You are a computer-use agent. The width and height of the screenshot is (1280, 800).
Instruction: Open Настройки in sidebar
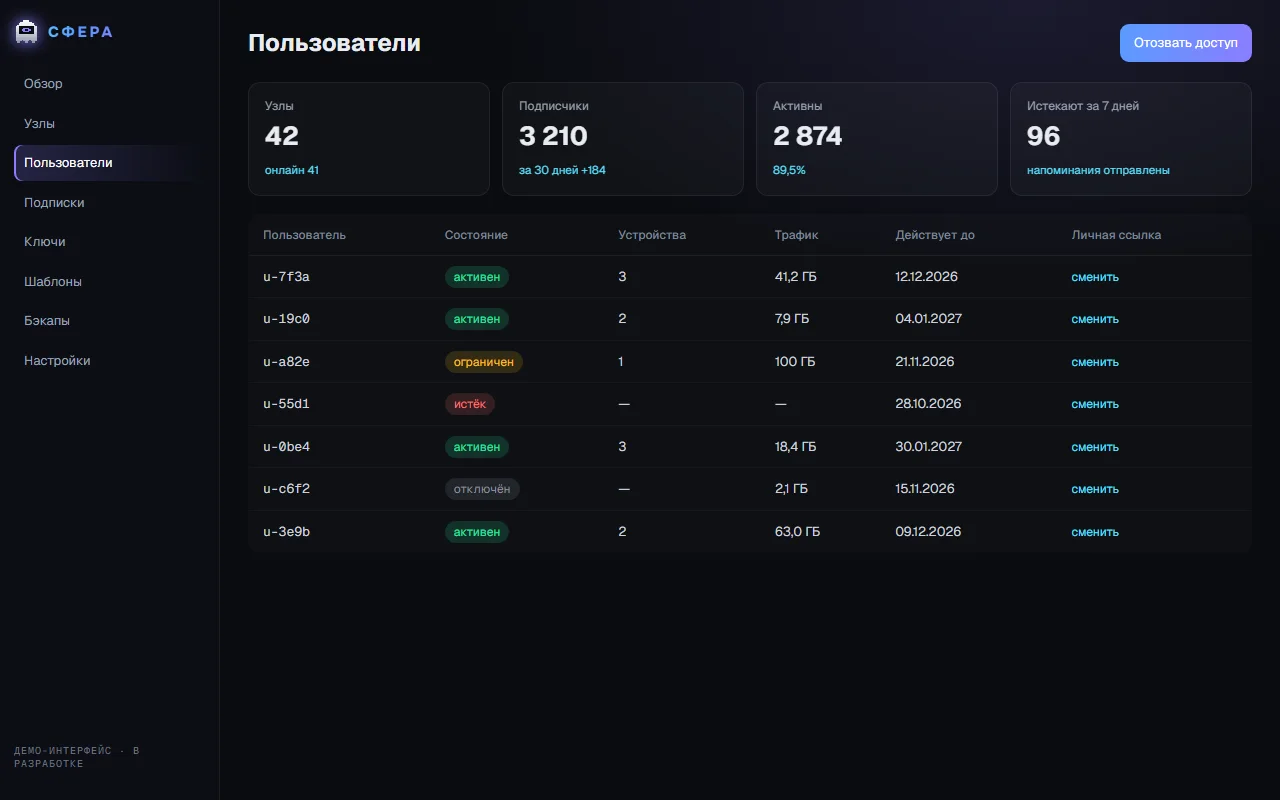109,361
